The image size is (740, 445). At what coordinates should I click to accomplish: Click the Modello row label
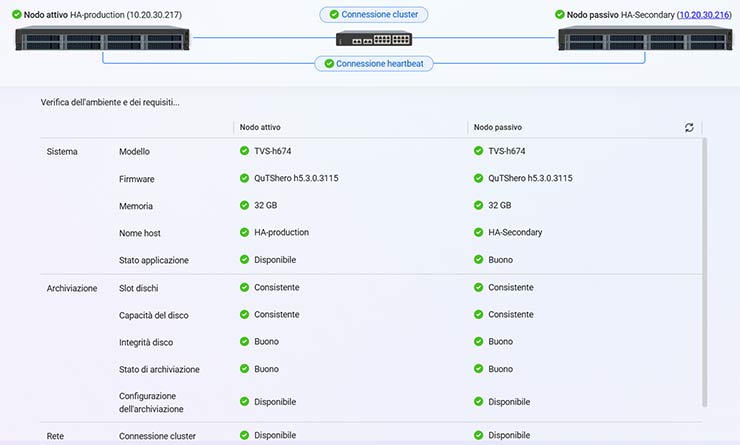pyautogui.click(x=135, y=151)
